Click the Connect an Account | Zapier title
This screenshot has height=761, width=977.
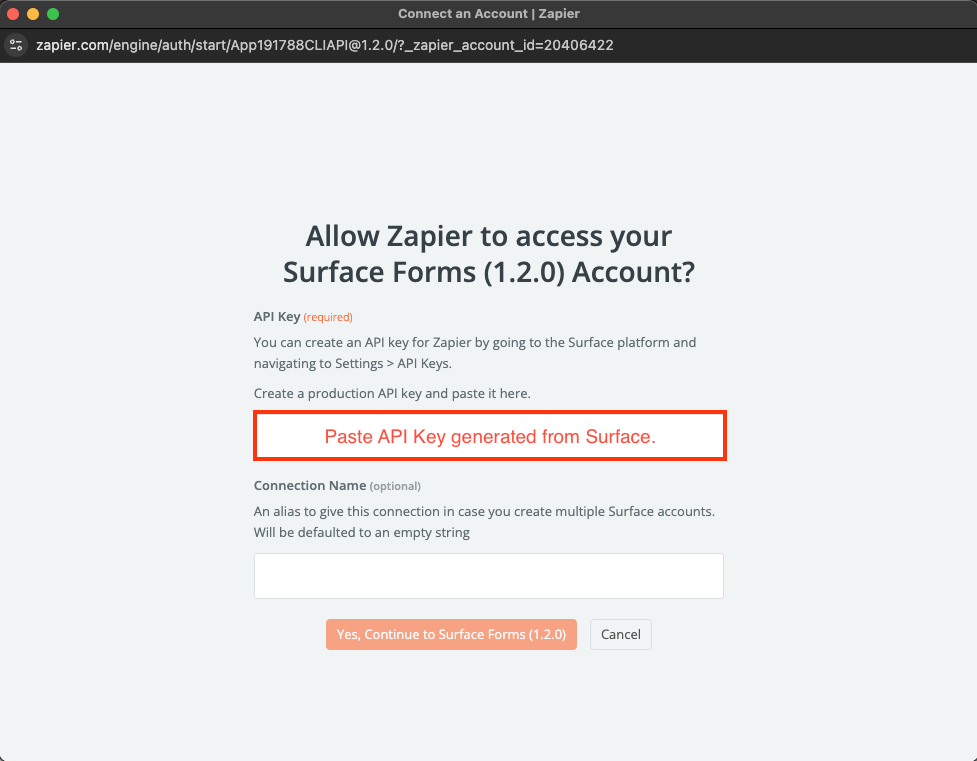[488, 13]
